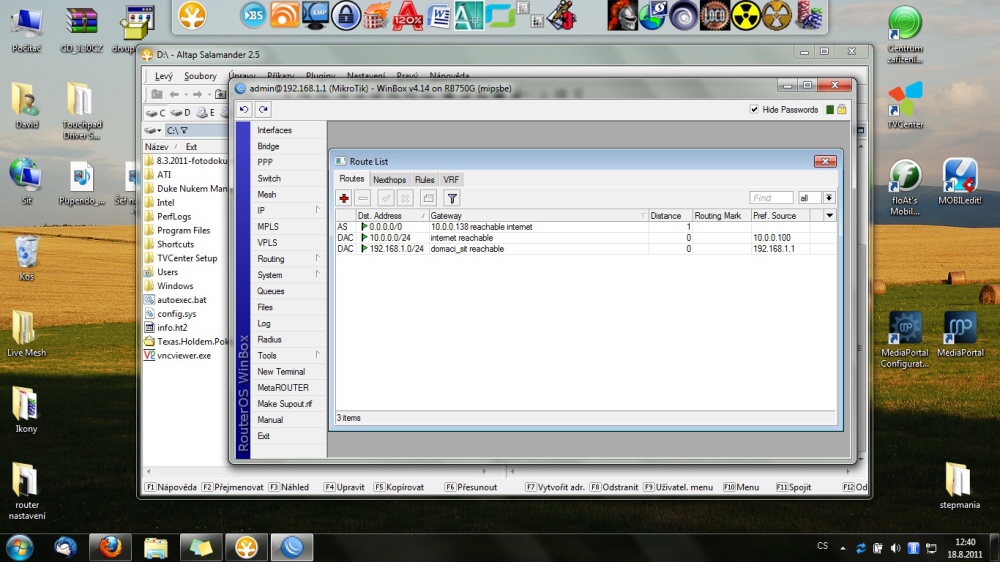The width and height of the screenshot is (1000, 562).
Task: Click the comment icon in Route List toolbar
Action: [429, 198]
